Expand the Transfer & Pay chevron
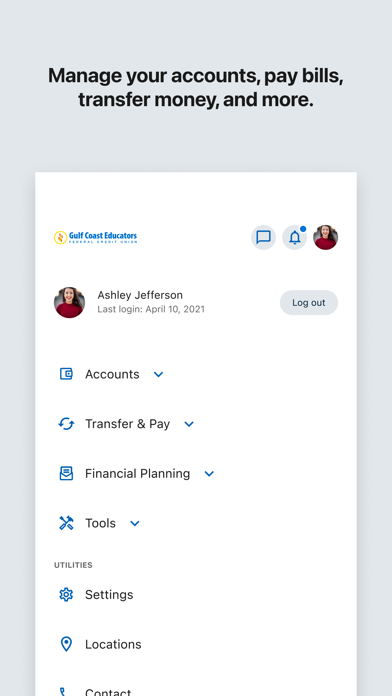Viewport: 392px width, 696px height. click(x=189, y=424)
